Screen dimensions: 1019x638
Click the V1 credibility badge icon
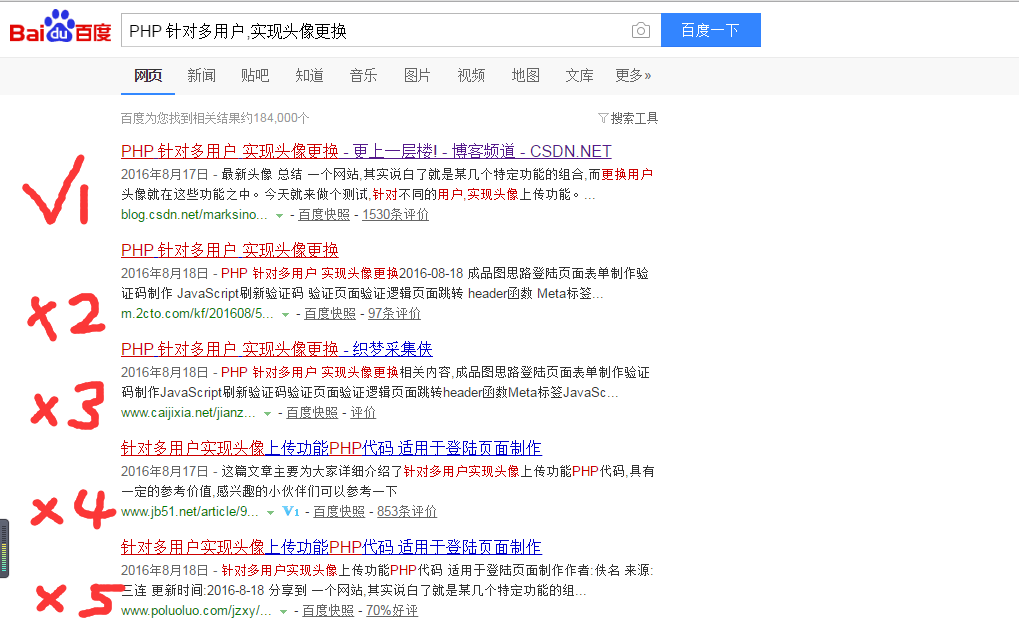tap(290, 511)
